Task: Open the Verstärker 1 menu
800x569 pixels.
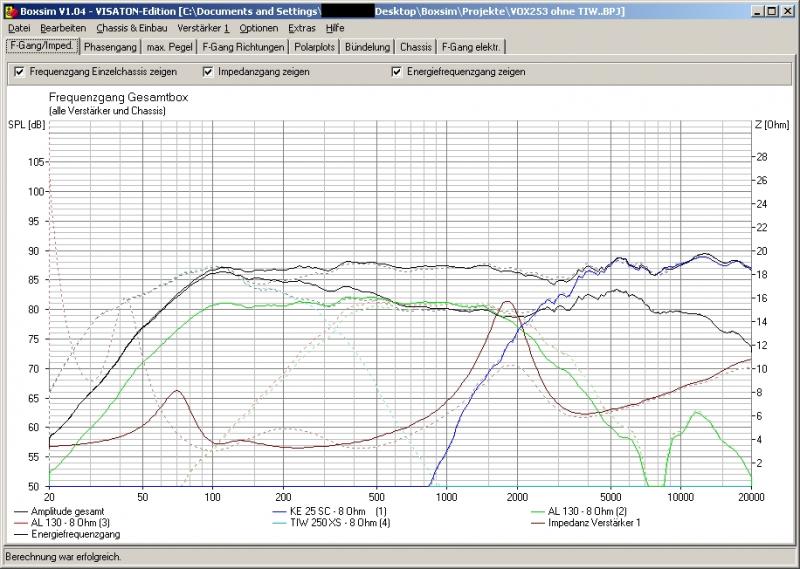Action: [x=203, y=28]
